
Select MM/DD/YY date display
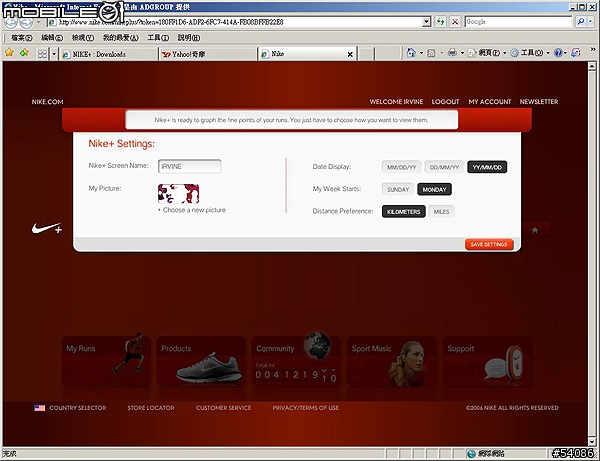(x=401, y=167)
